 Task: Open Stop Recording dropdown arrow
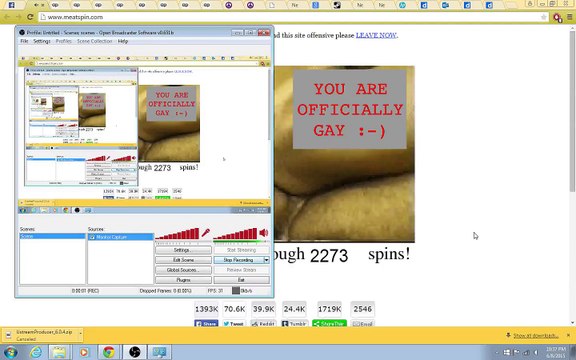tap(266, 260)
